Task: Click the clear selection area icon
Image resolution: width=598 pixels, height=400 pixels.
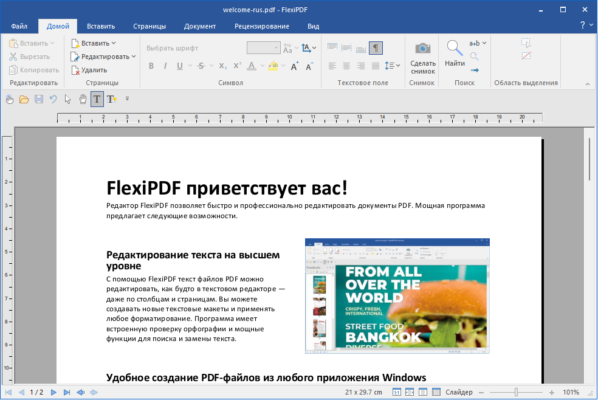Action: [x=526, y=56]
